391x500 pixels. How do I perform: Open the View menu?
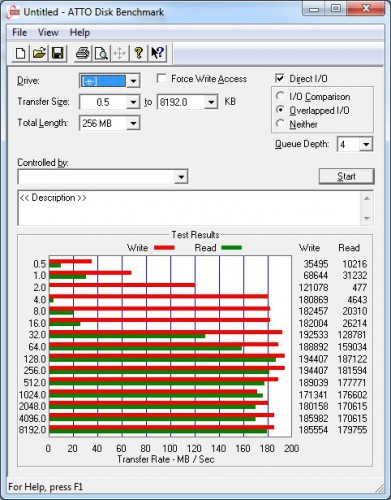(48, 33)
